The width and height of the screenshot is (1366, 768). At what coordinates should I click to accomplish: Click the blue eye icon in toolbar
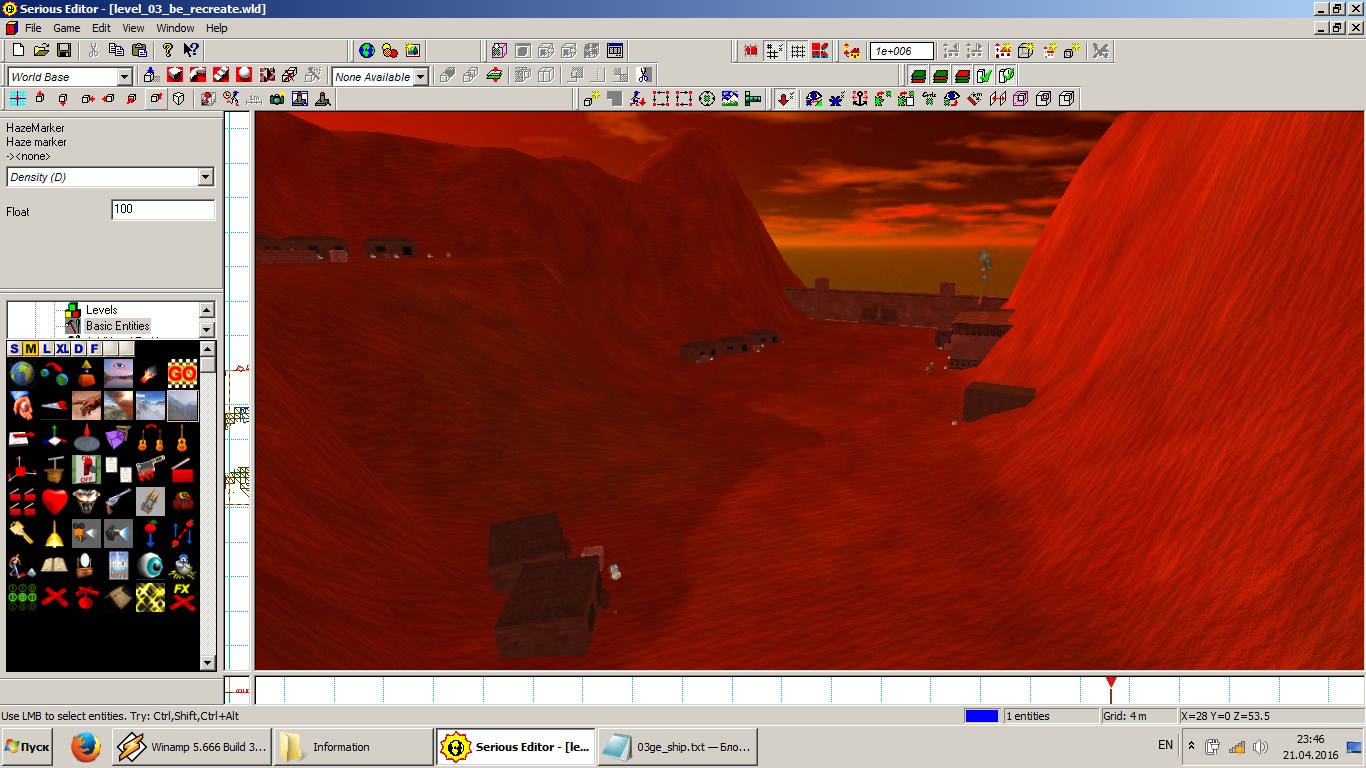pyautogui.click(x=814, y=99)
